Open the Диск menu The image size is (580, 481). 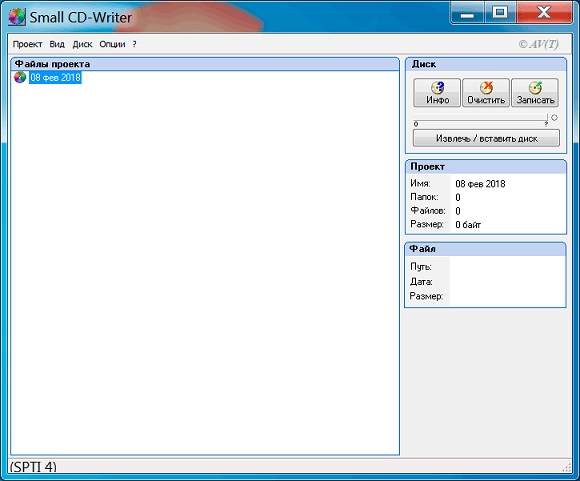pos(82,44)
